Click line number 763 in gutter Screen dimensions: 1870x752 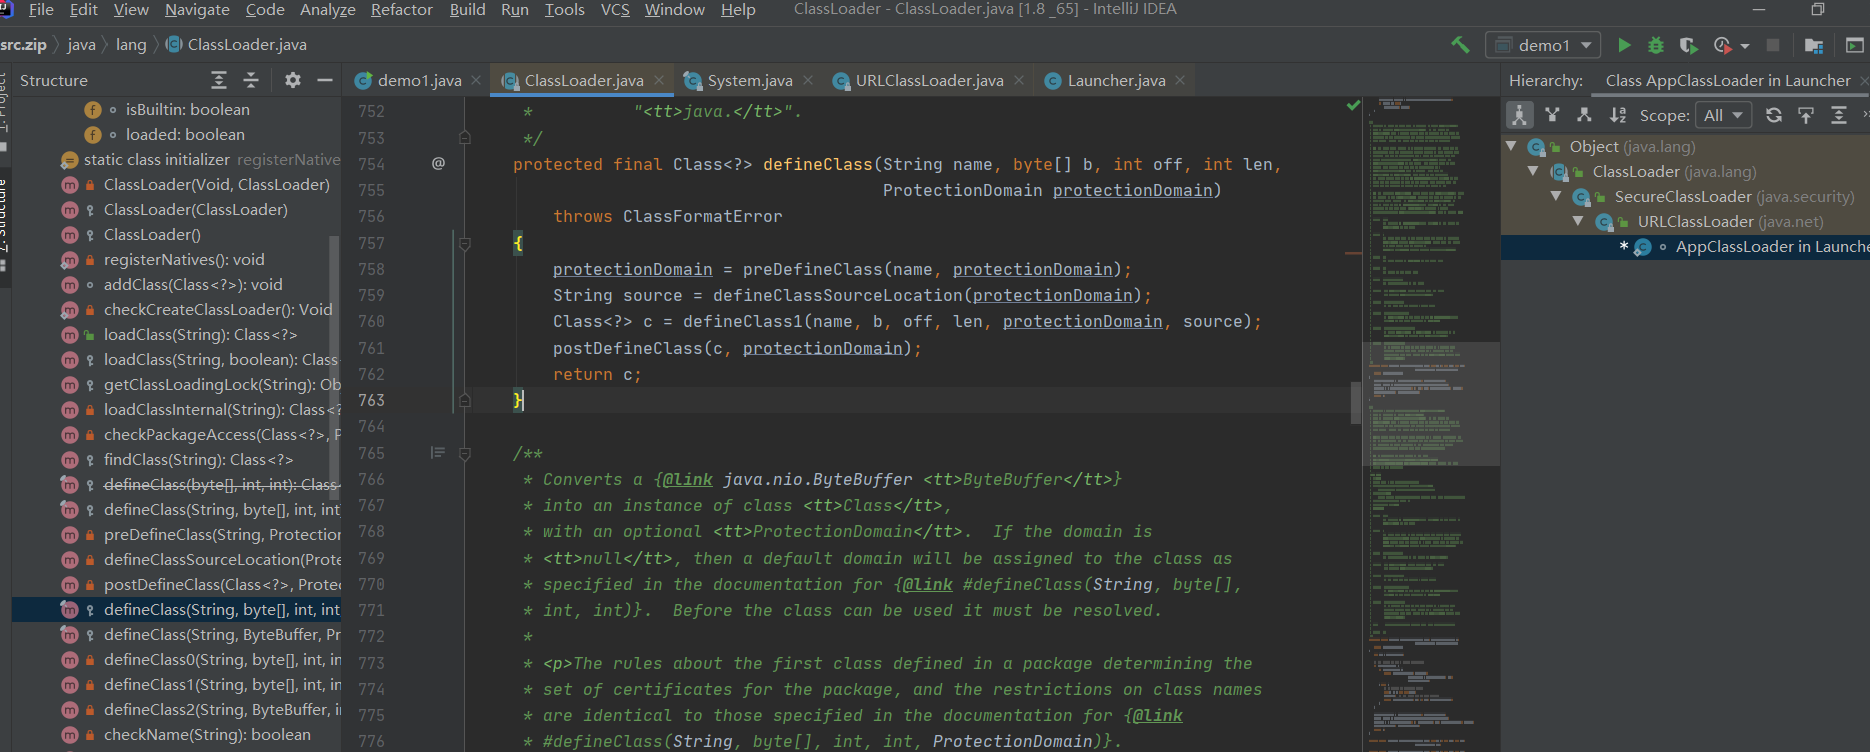point(371,400)
